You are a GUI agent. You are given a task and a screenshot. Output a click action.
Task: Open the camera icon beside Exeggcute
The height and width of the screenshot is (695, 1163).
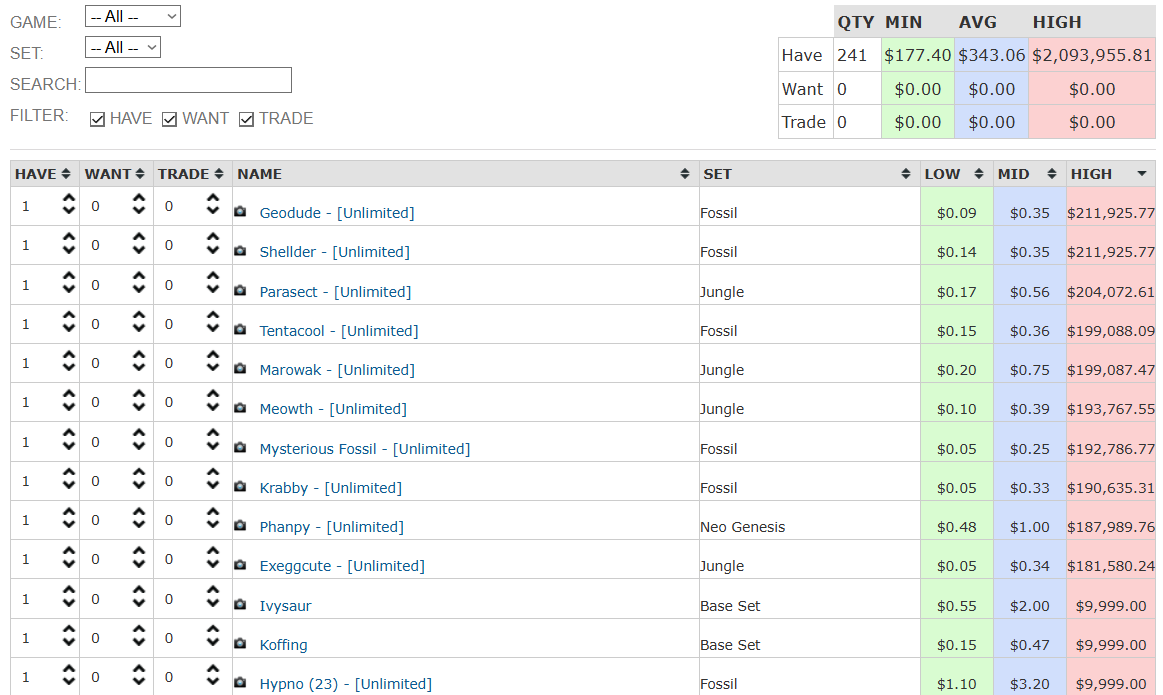pyautogui.click(x=240, y=564)
